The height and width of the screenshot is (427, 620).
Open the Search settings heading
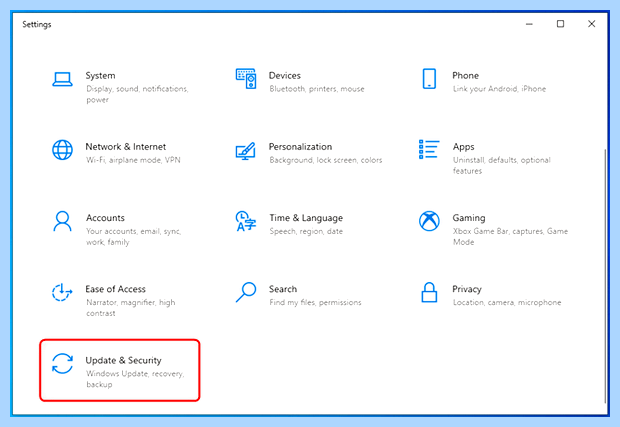[x=283, y=289]
